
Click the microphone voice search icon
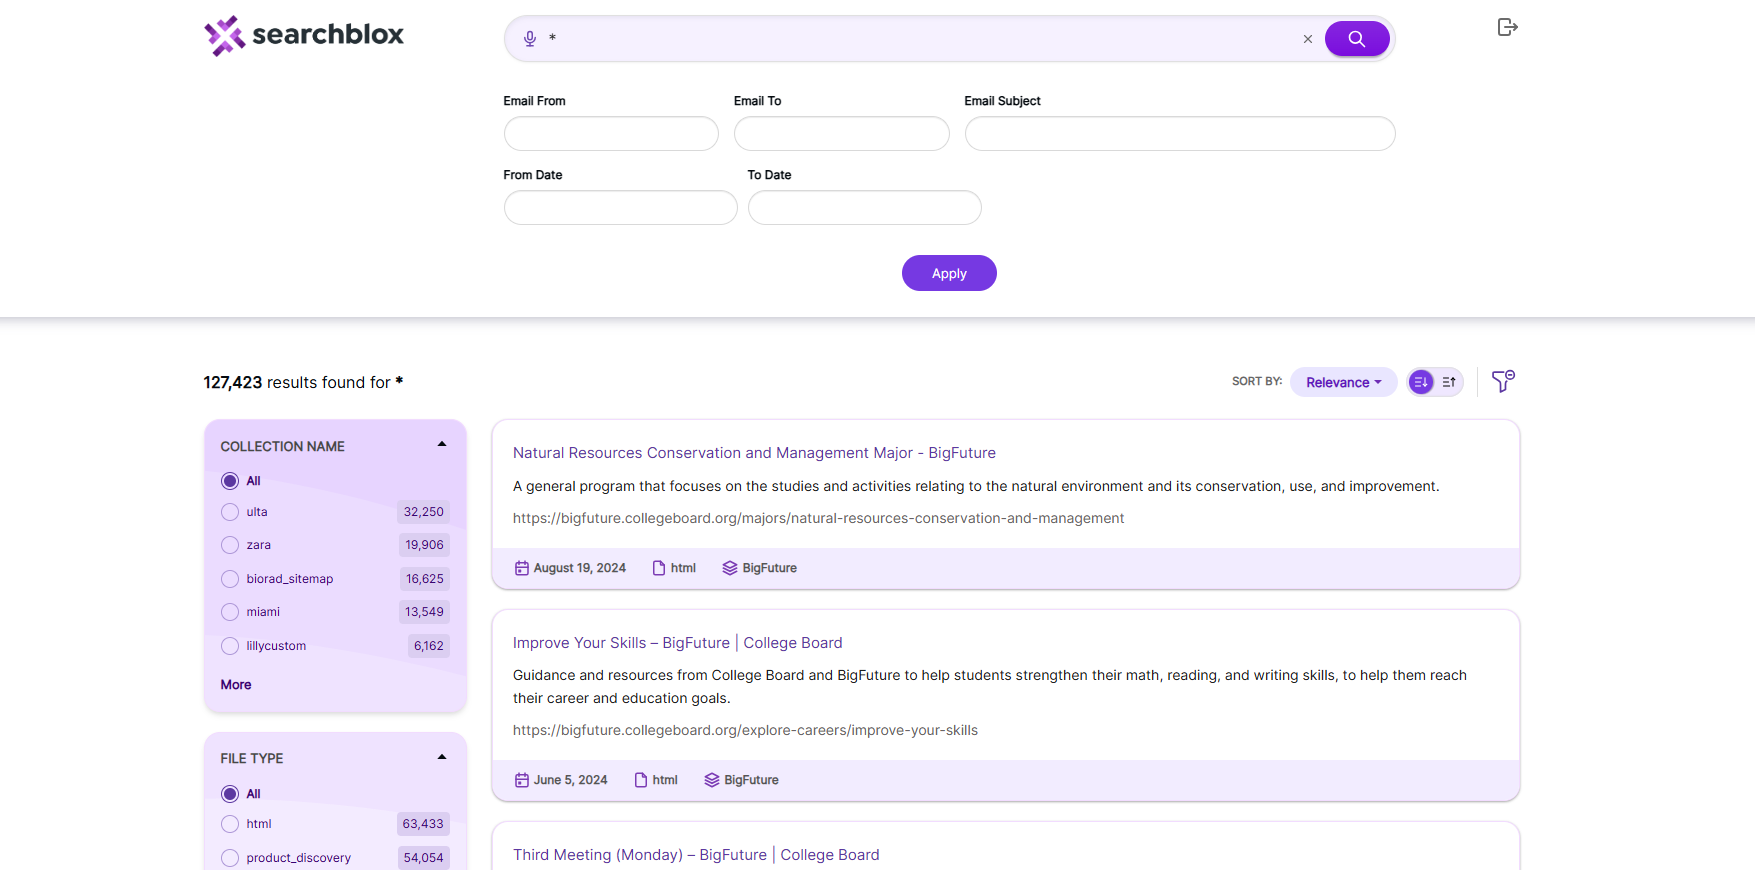coord(530,39)
